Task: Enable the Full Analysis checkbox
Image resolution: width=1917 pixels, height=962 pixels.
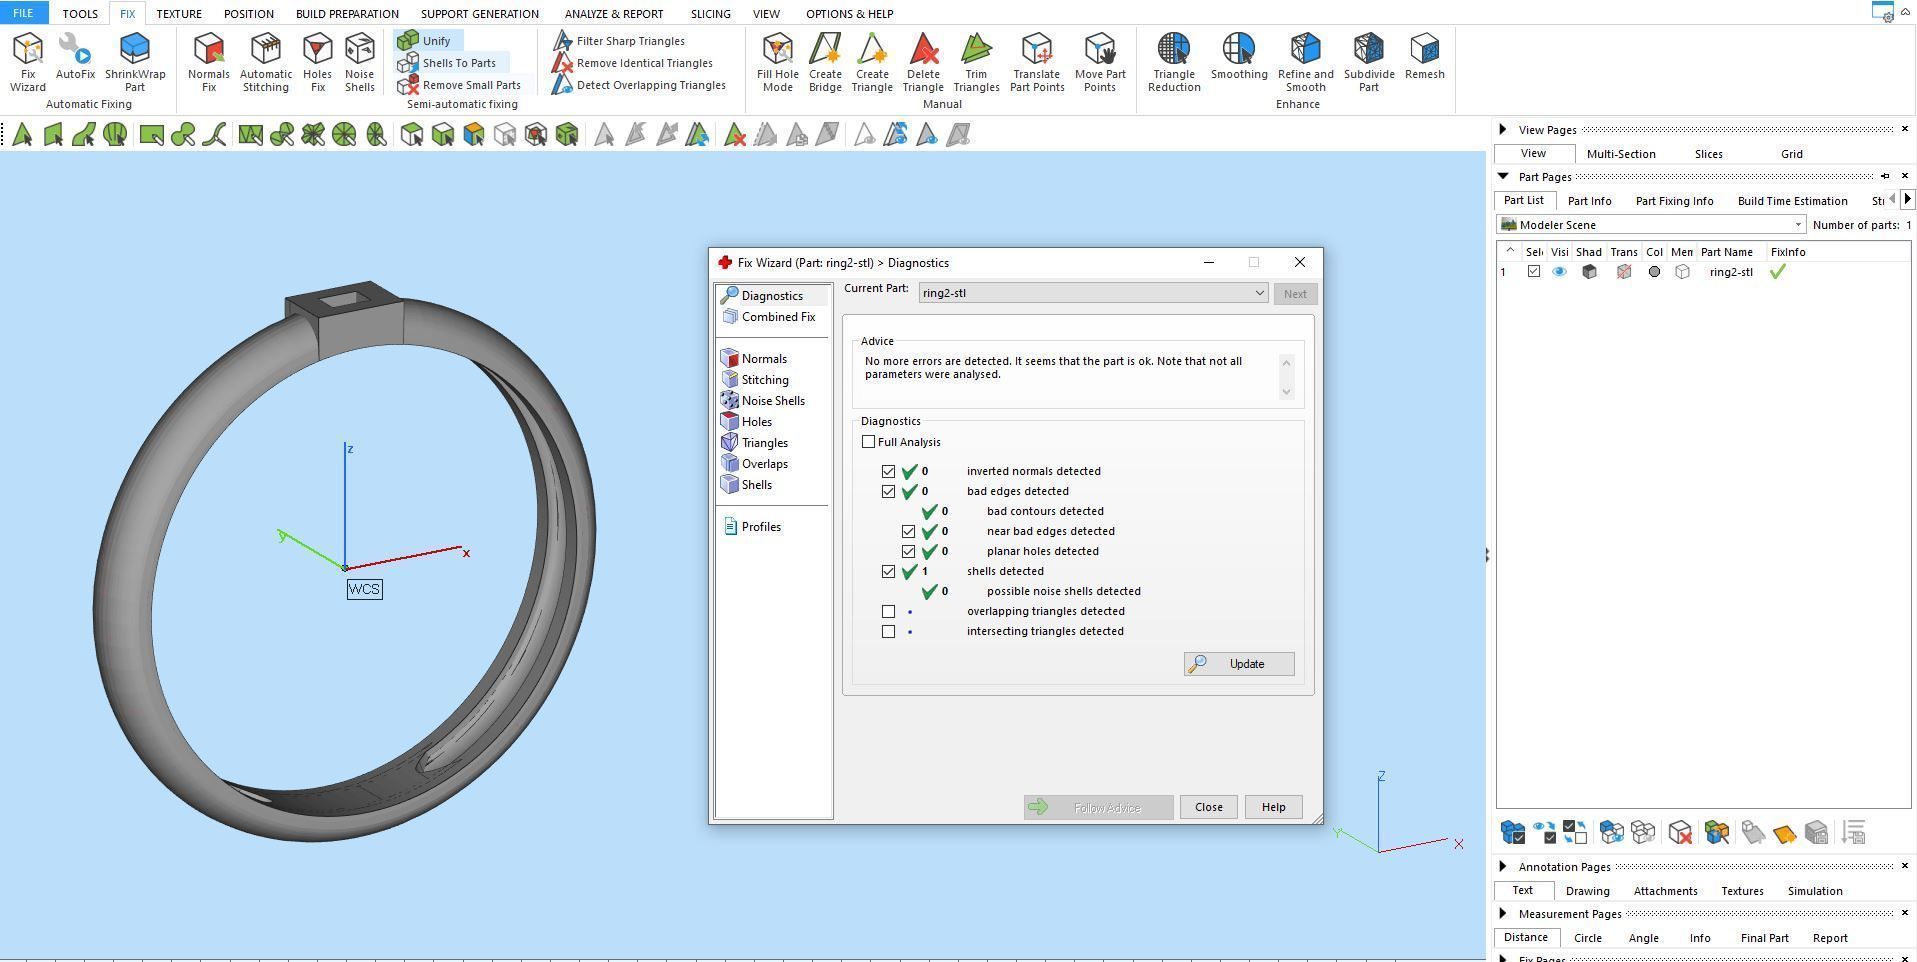Action: (868, 442)
